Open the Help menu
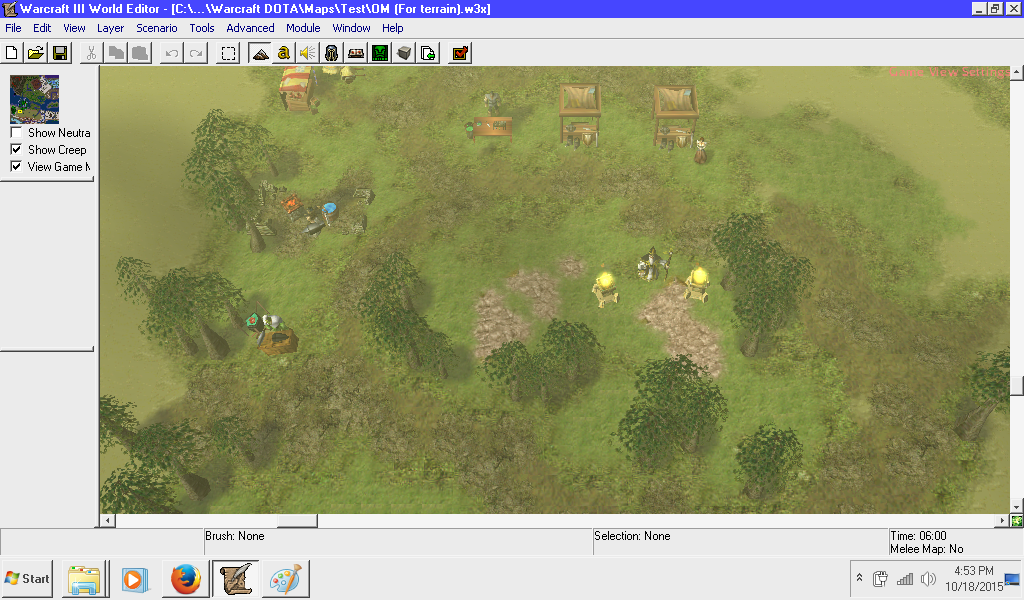The image size is (1024, 600). 392,28
